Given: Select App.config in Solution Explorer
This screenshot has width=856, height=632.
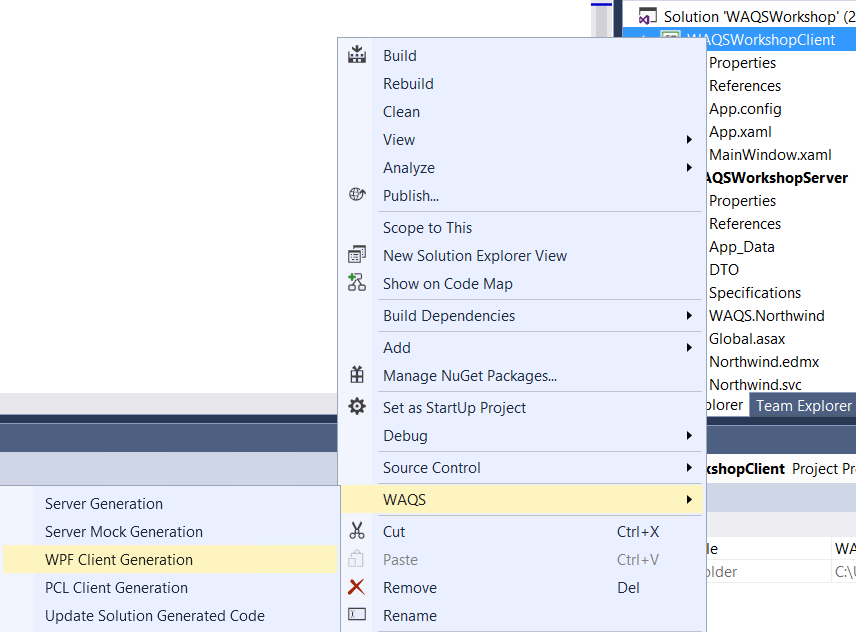Looking at the screenshot, I should [x=745, y=109].
